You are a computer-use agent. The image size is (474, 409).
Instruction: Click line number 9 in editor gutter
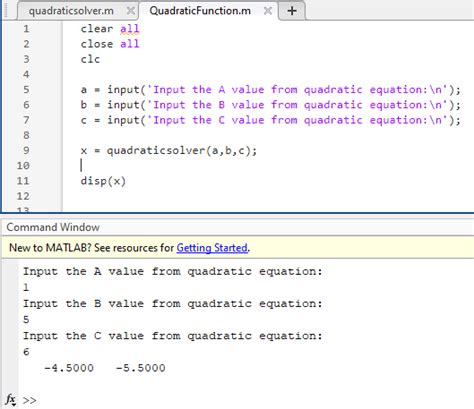(26, 150)
